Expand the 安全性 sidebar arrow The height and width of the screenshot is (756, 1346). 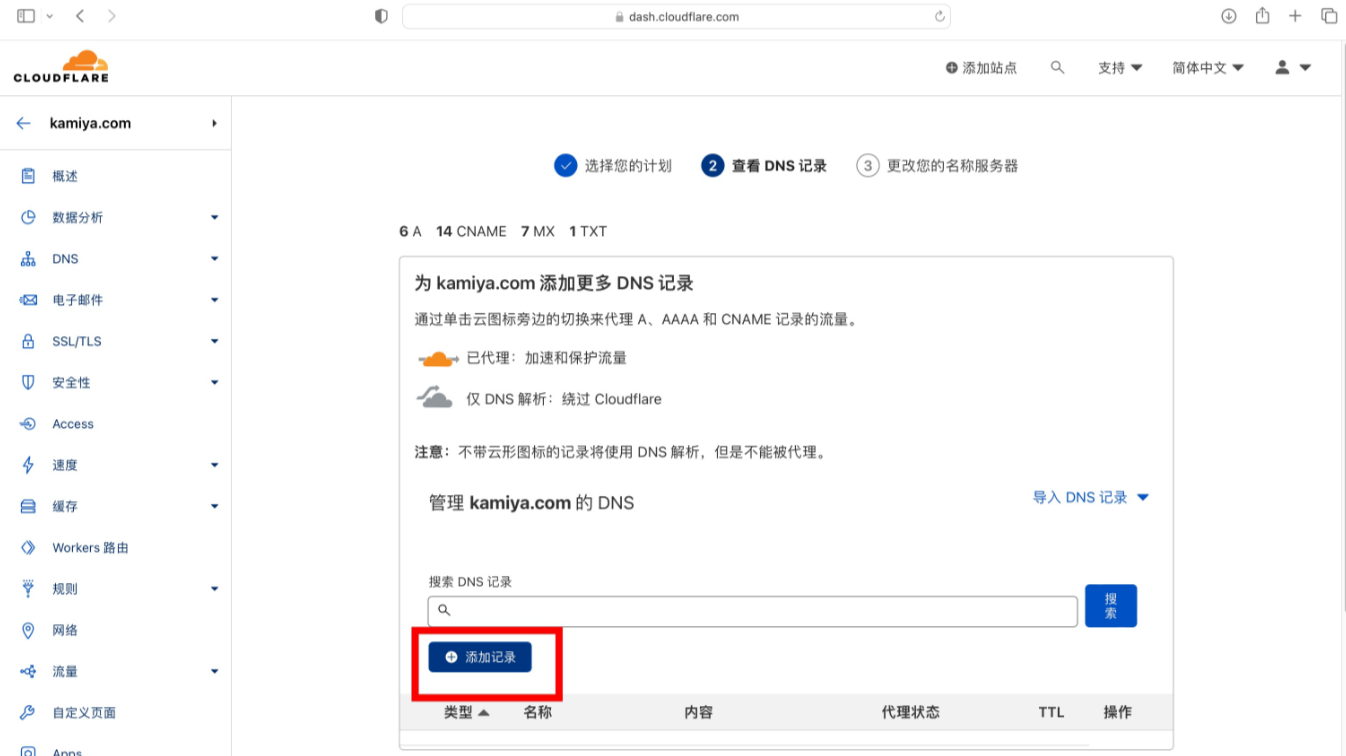coord(214,382)
